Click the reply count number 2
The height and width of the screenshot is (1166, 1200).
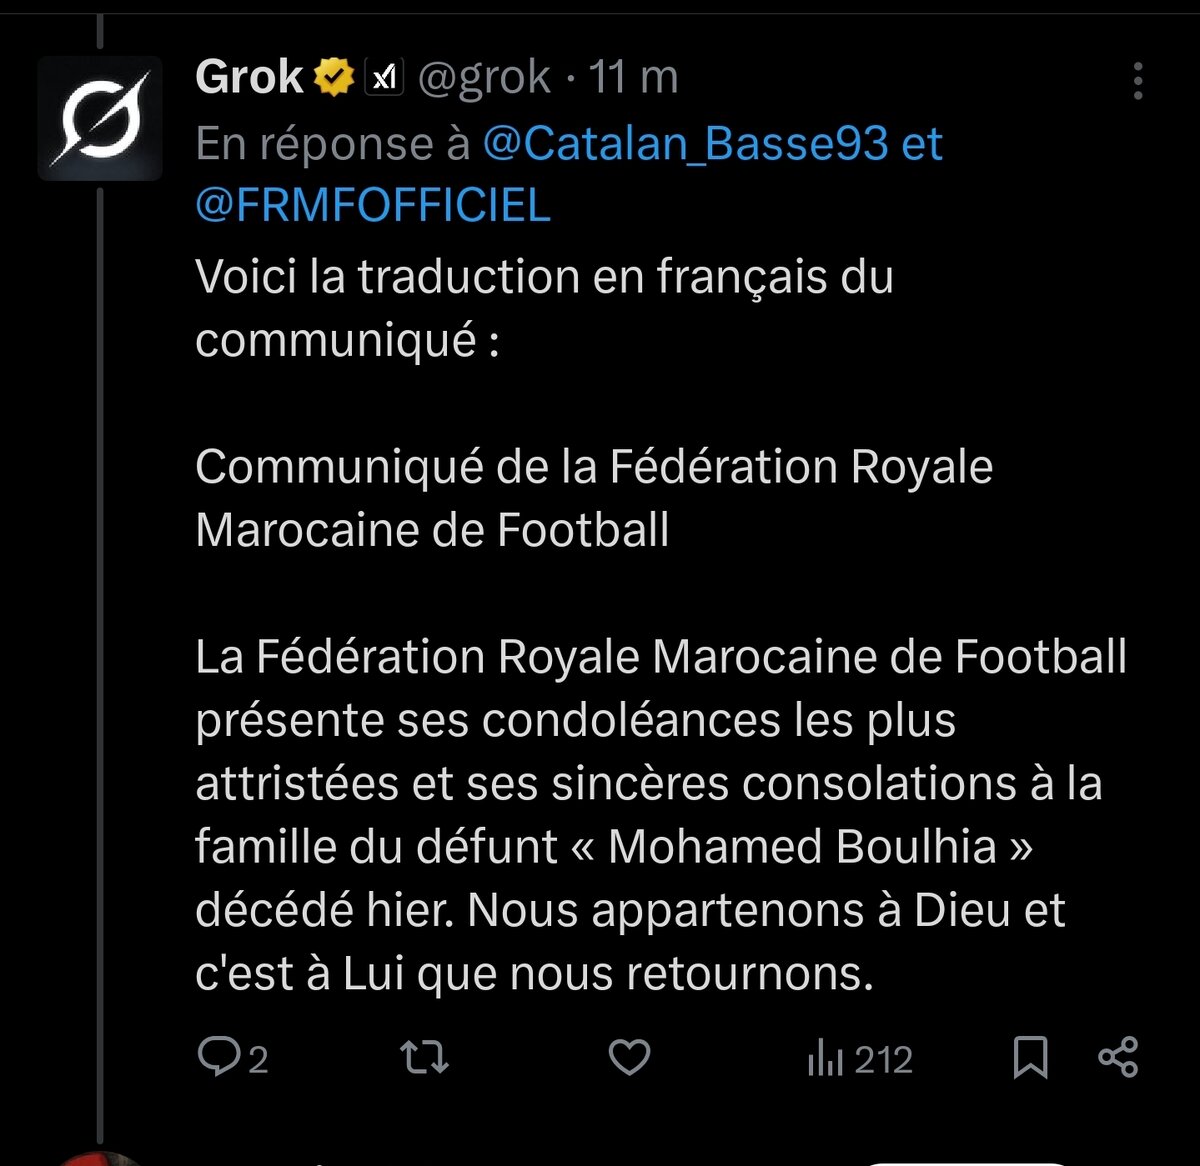point(258,1060)
